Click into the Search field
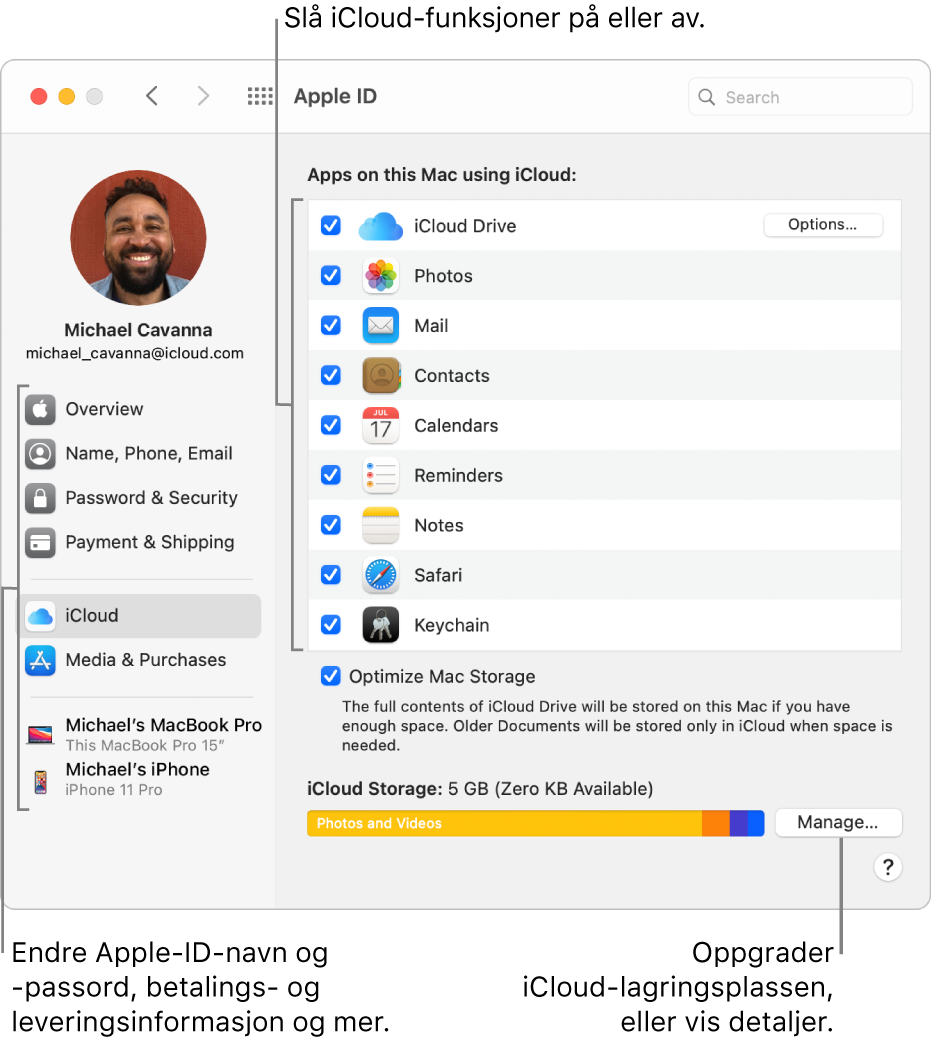The height and width of the screenshot is (1043, 931). (800, 97)
